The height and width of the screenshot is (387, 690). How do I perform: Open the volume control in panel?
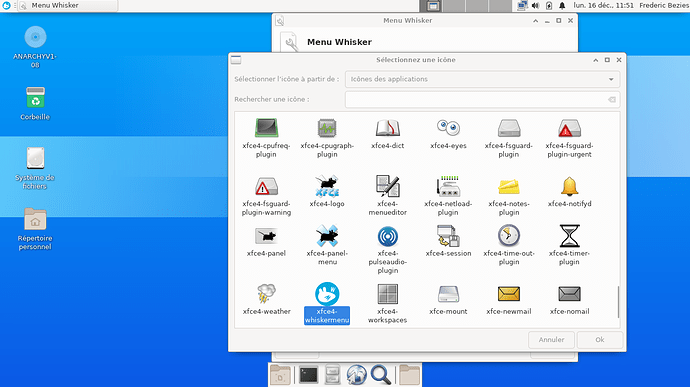coord(535,6)
